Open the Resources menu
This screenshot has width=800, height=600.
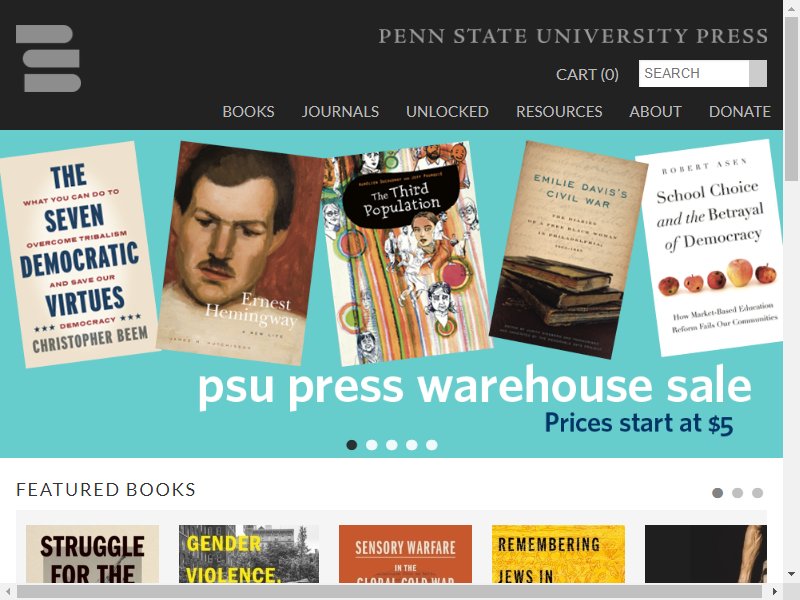click(x=559, y=111)
